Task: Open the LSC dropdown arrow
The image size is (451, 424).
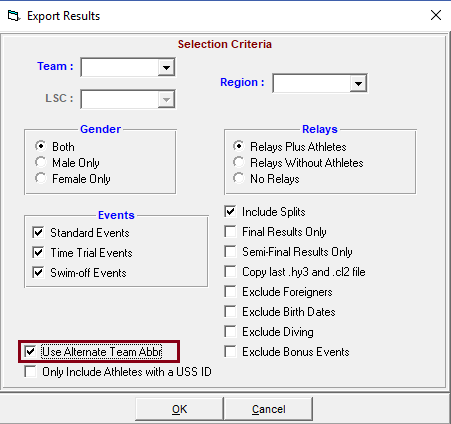Action: click(x=166, y=99)
